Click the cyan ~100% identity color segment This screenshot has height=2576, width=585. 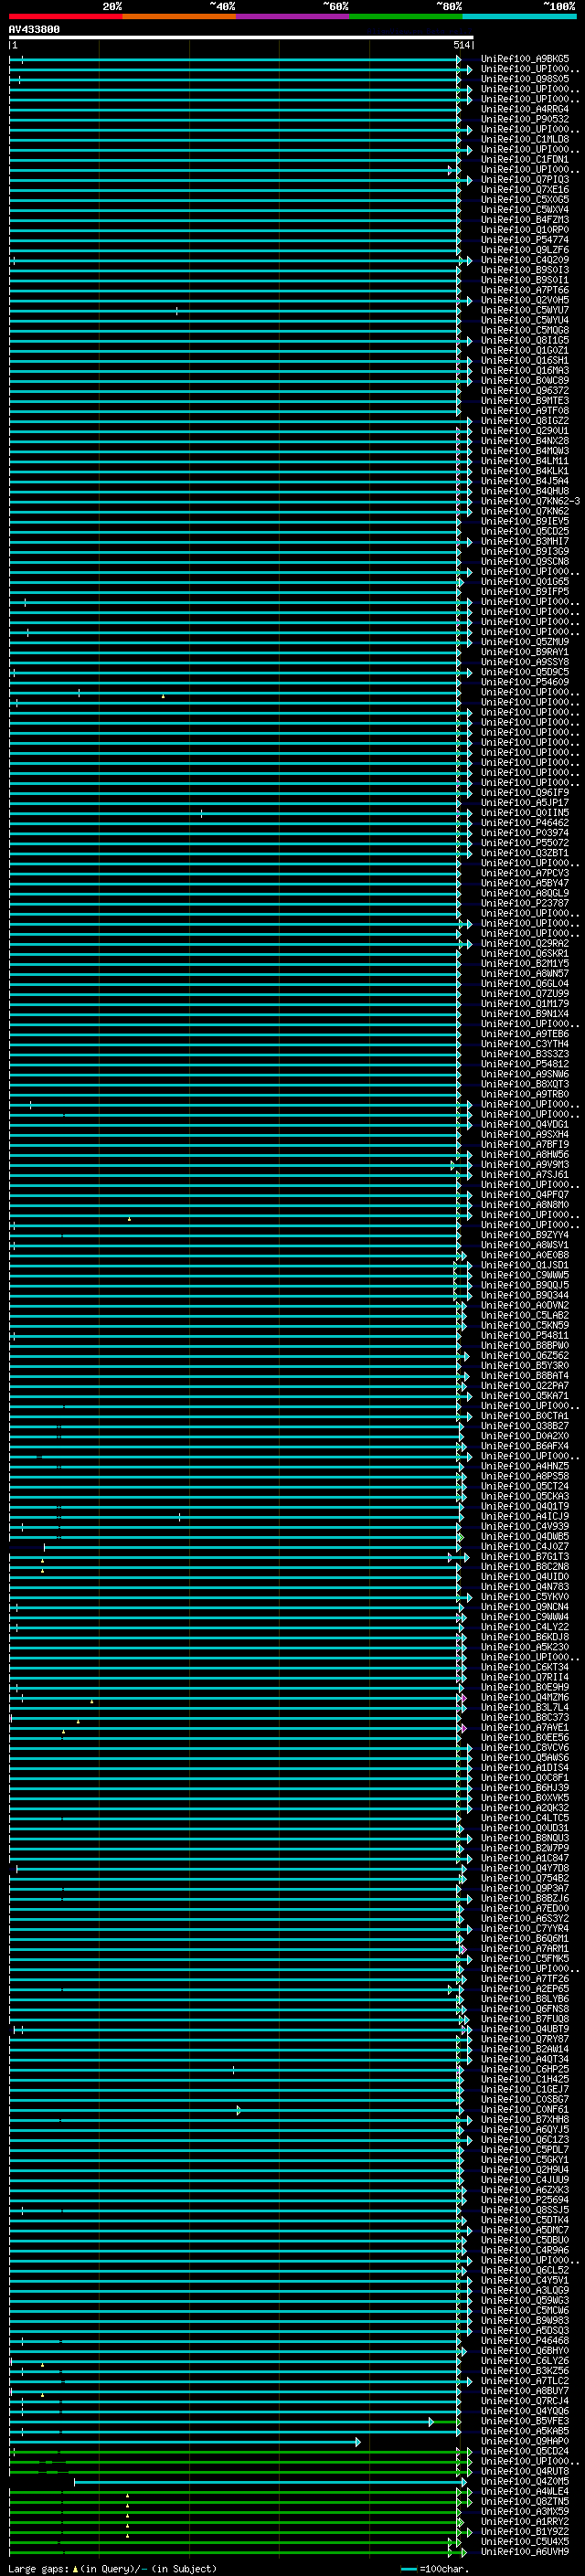(519, 17)
